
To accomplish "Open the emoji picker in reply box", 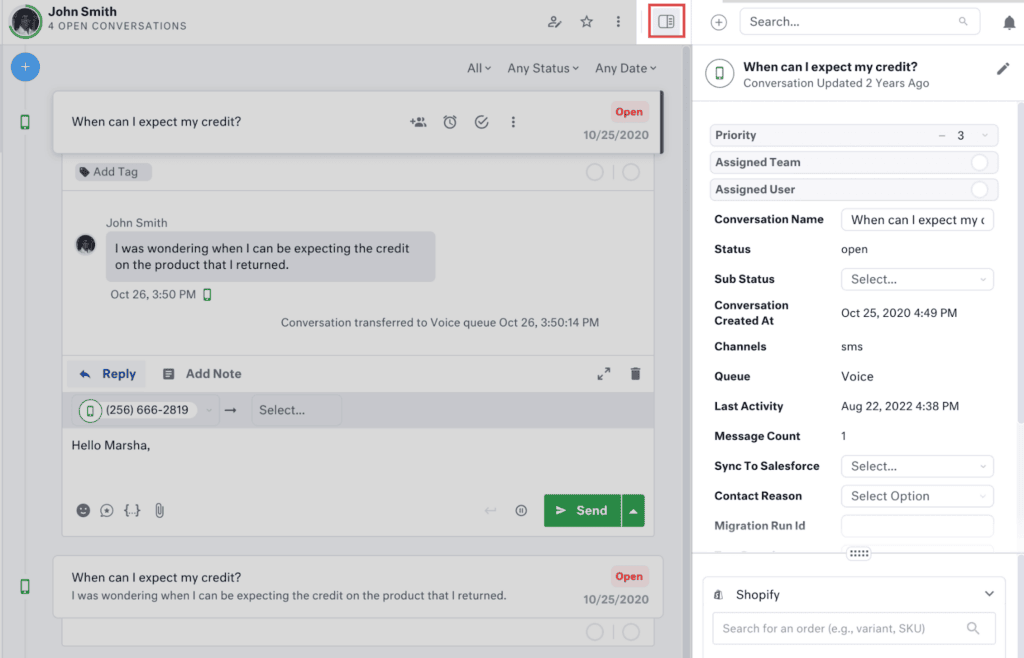I will click(83, 510).
